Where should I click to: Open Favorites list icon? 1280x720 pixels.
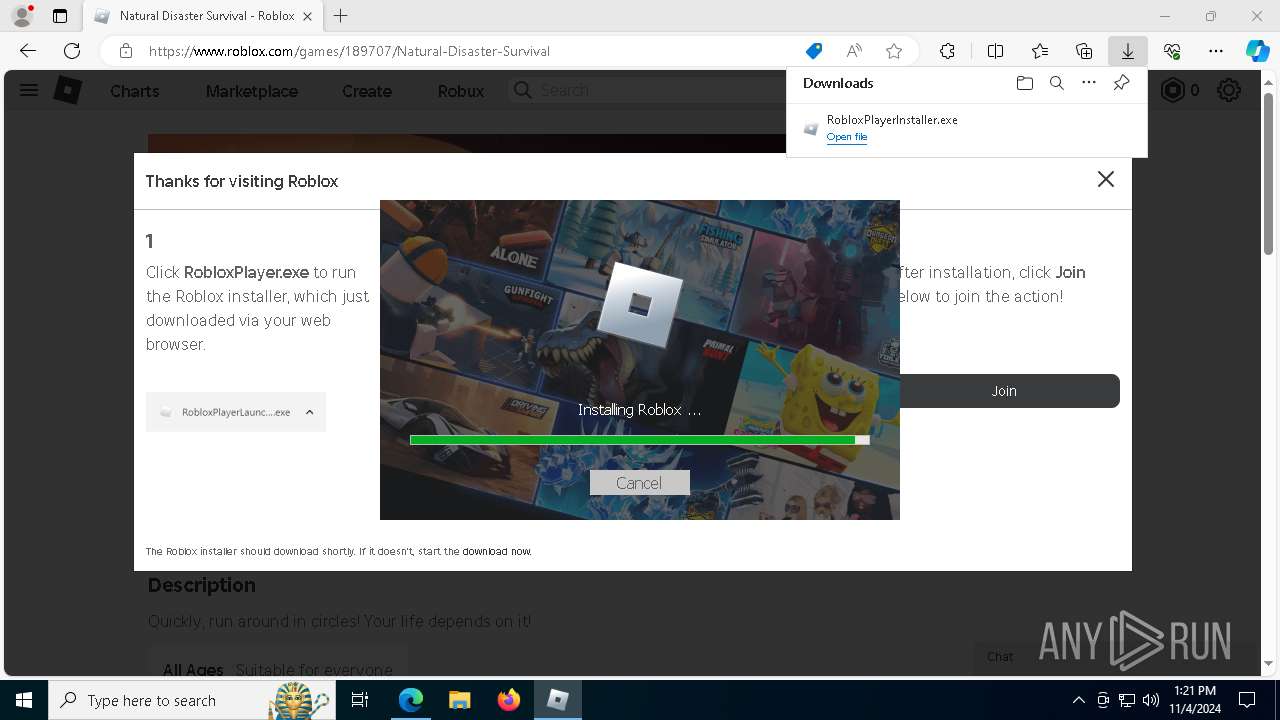(x=1040, y=51)
